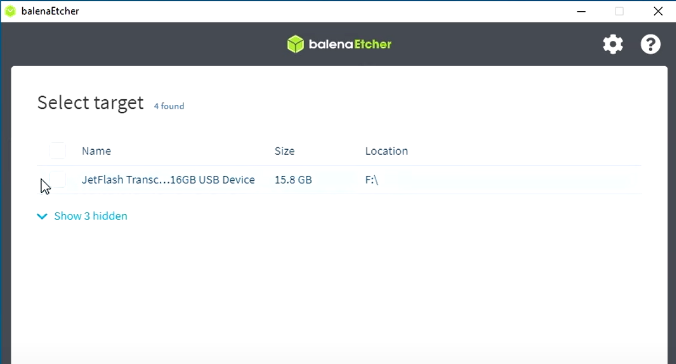This screenshot has height=364, width=676.
Task: Open balenaEtcher settings gear
Action: click(x=613, y=44)
